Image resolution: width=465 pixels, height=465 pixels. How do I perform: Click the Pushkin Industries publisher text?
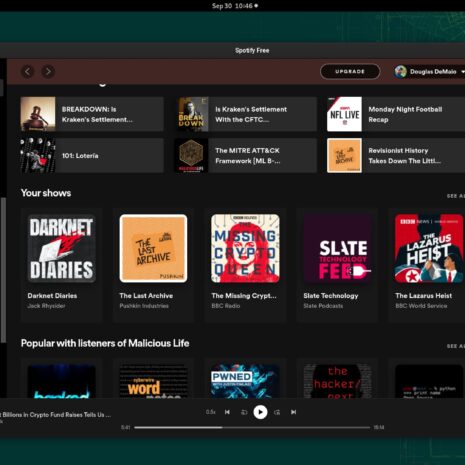point(144,306)
